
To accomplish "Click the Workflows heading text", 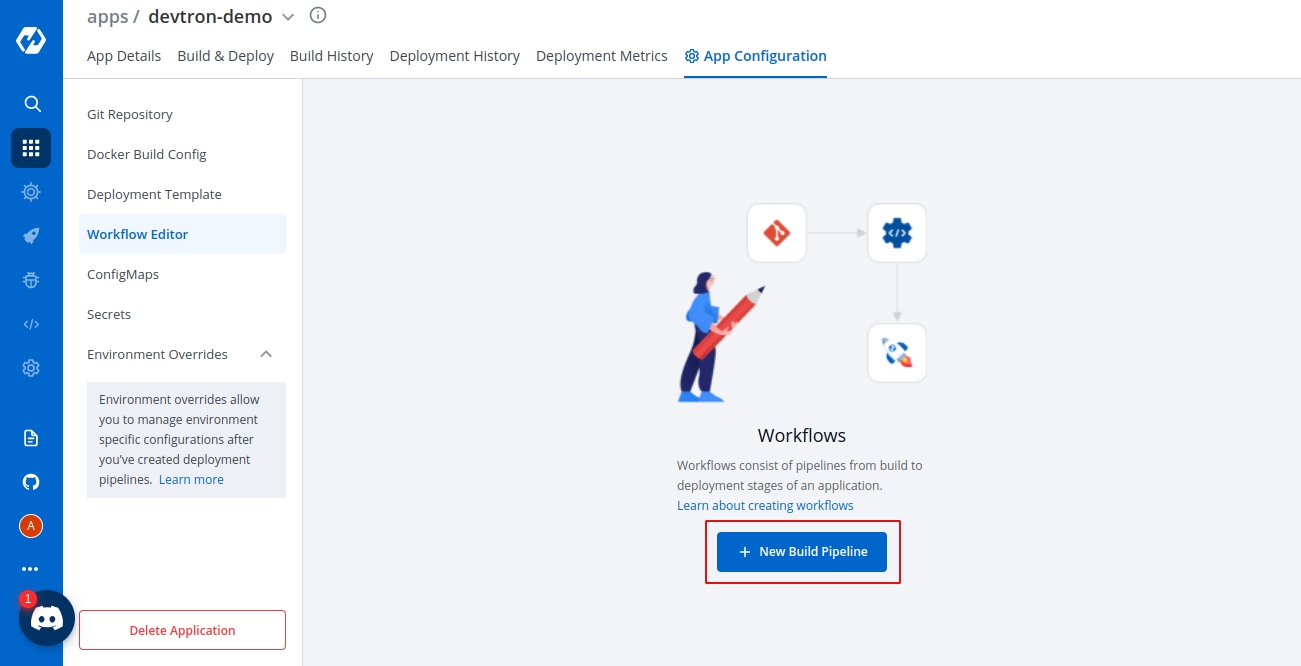I will pyautogui.click(x=802, y=435).
